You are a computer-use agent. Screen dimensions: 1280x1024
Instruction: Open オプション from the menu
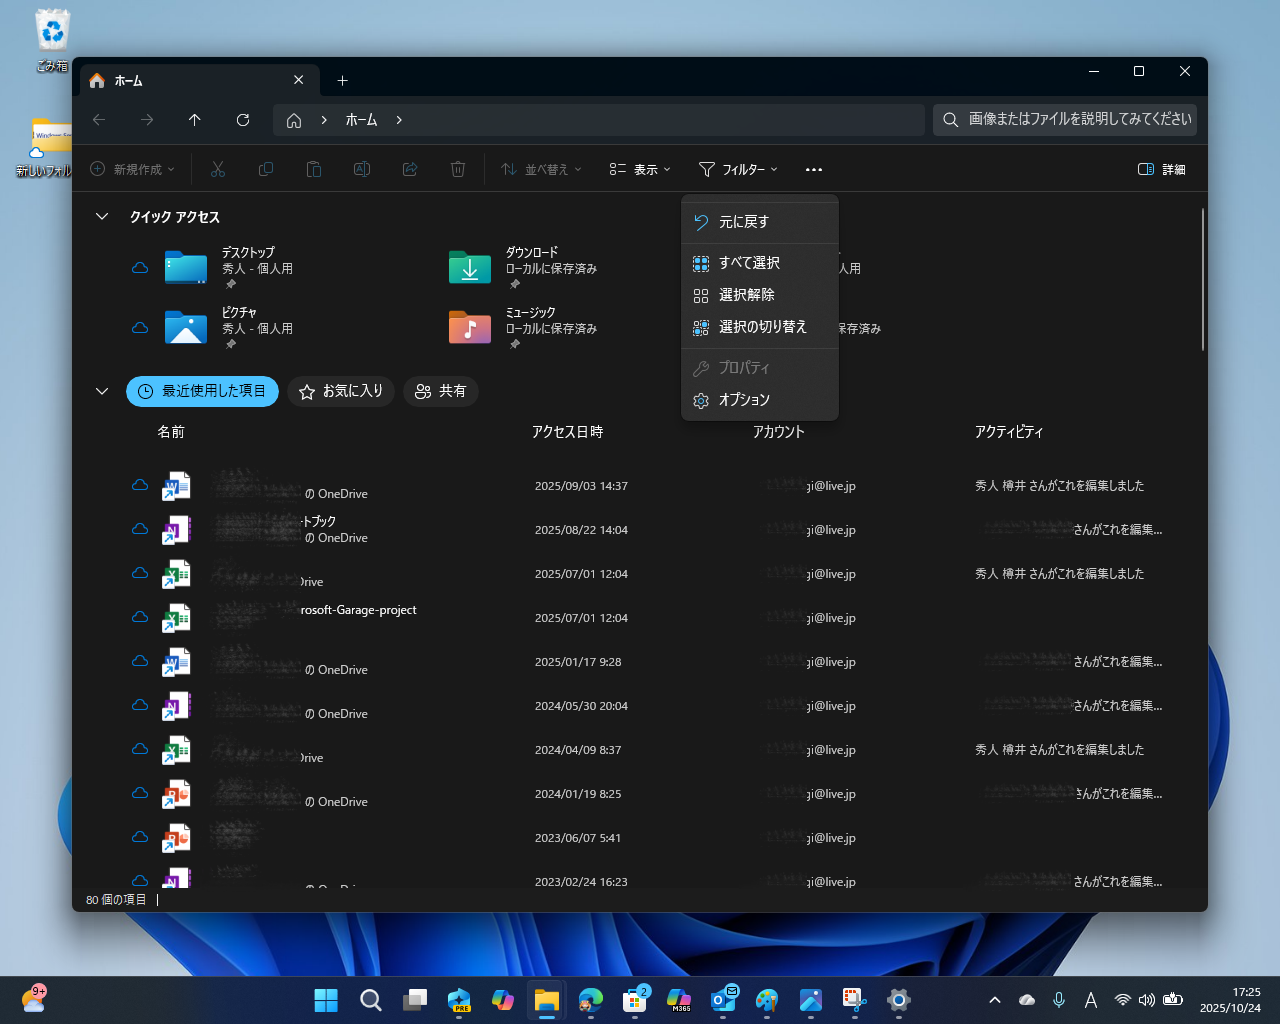coord(760,400)
